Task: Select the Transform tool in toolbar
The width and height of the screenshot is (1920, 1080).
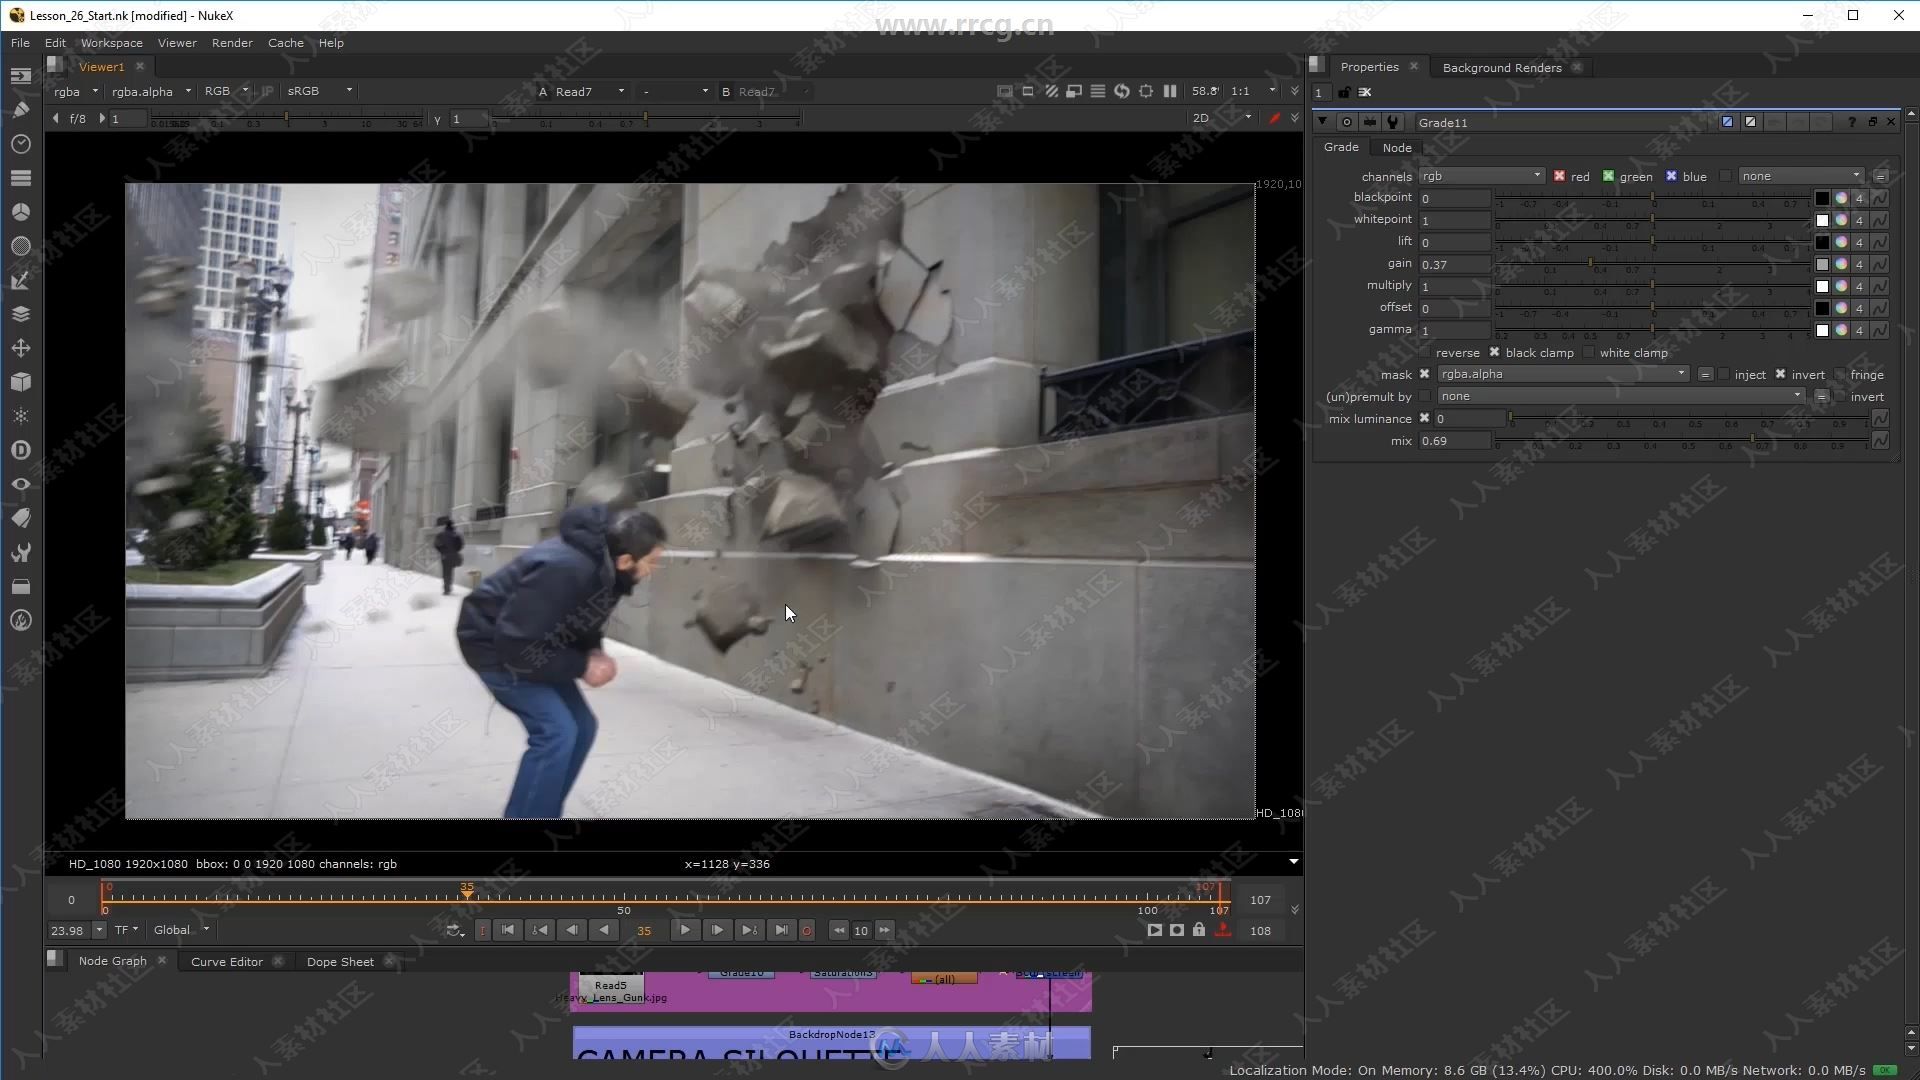Action: pos(22,347)
